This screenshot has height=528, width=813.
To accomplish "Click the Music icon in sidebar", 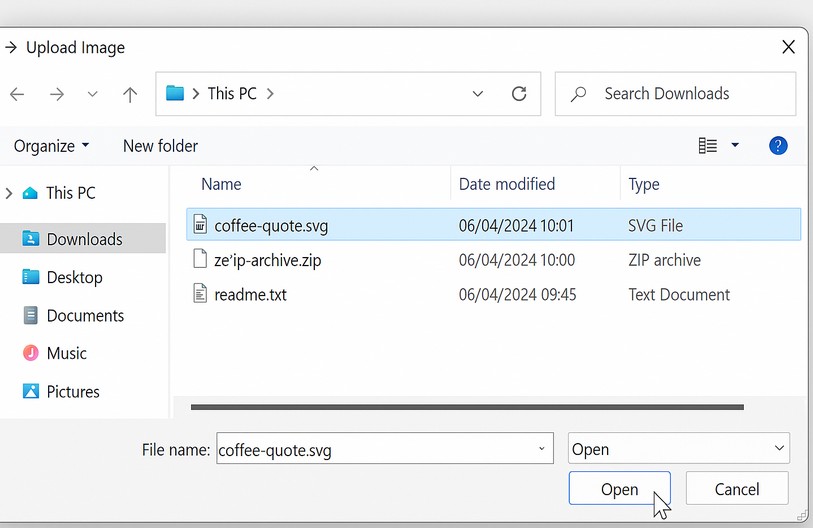I will 31,353.
